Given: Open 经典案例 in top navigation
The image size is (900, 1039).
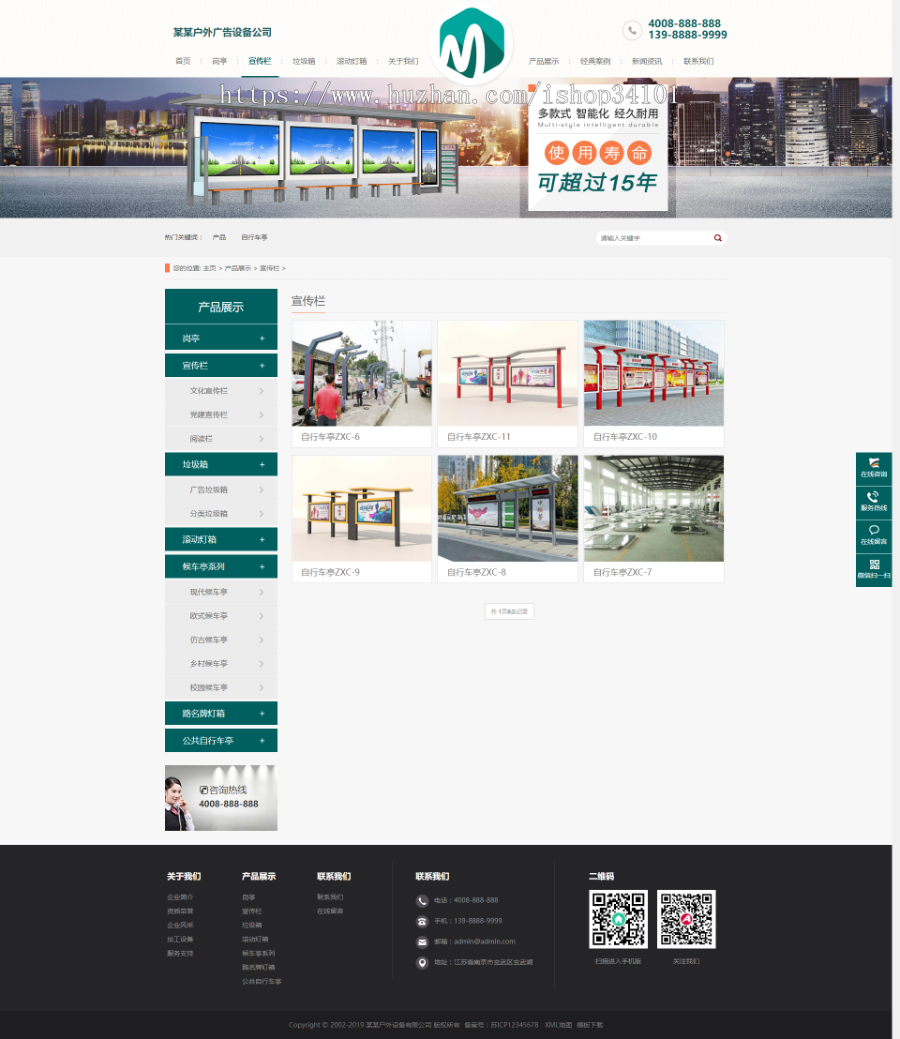Looking at the screenshot, I should coord(595,61).
